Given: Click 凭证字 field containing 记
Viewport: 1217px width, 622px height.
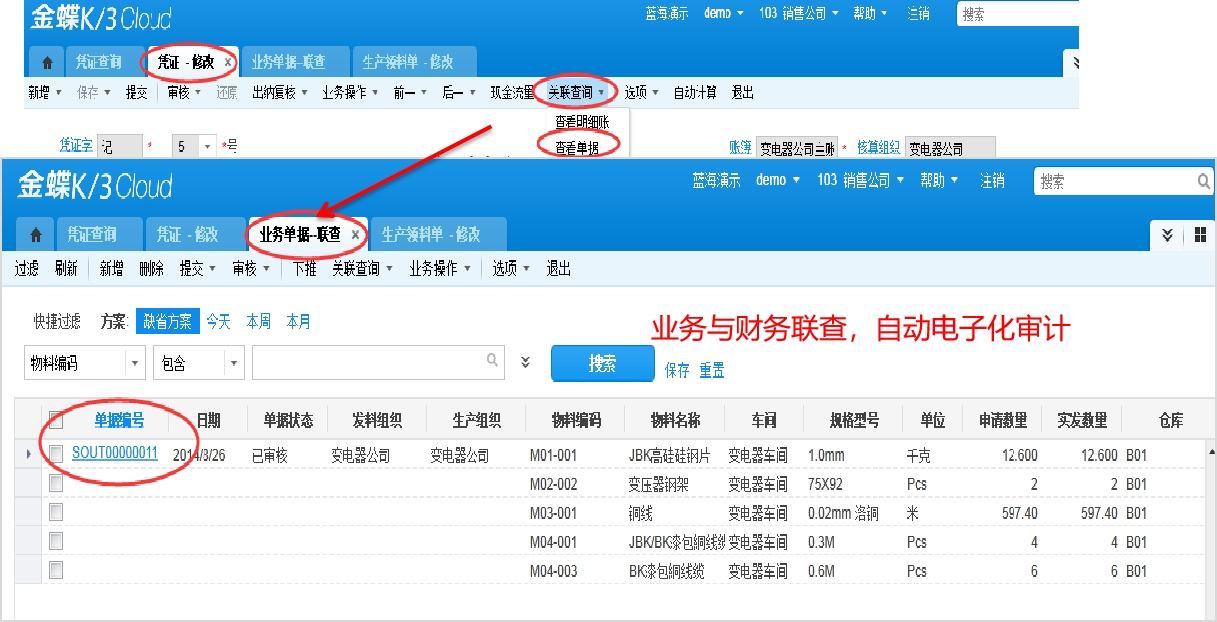Looking at the screenshot, I should click(x=120, y=146).
